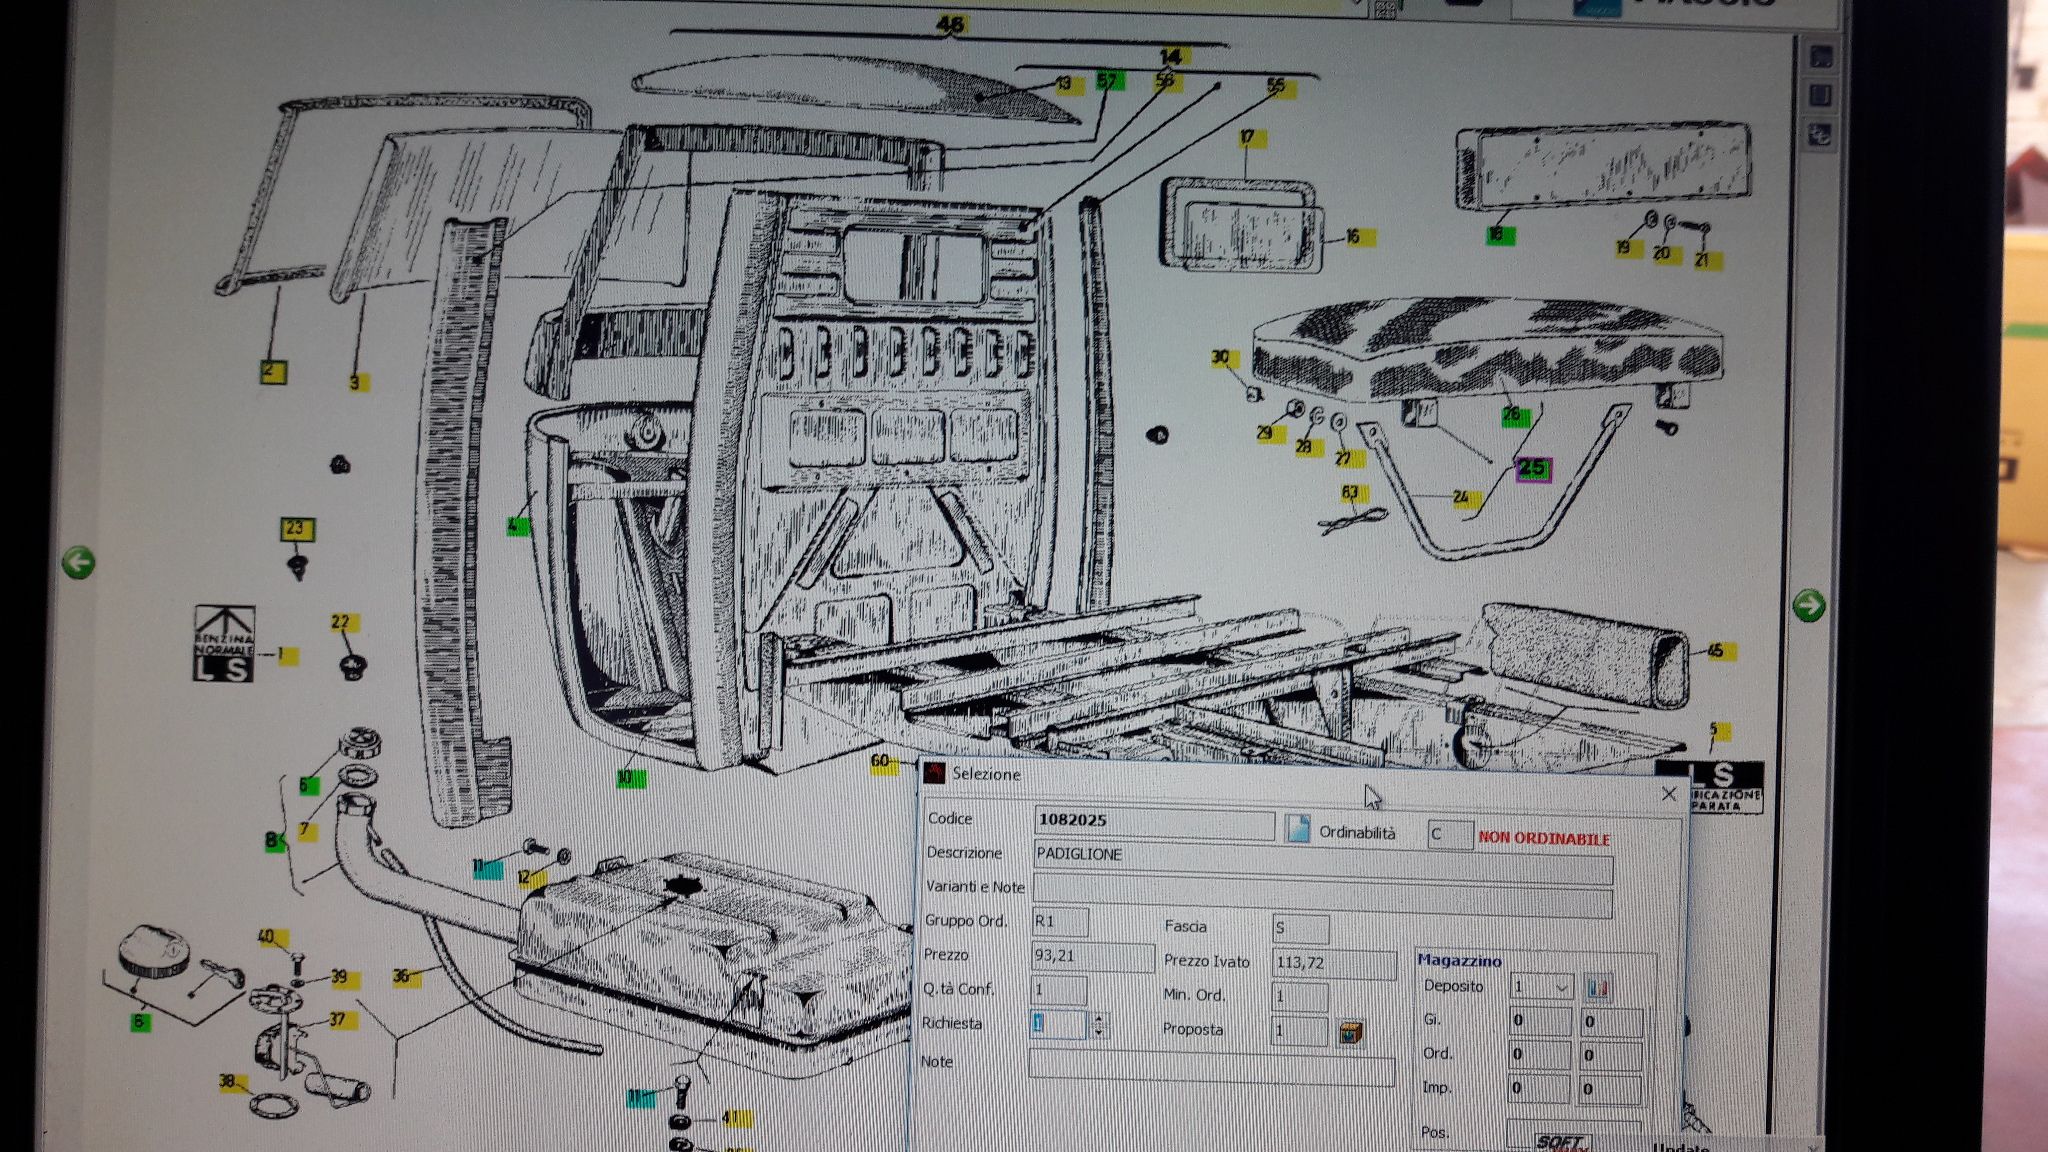Viewport: 2048px width, 1152px height.
Task: Click top icon in right sidebar toolbar
Action: pos(1821,58)
